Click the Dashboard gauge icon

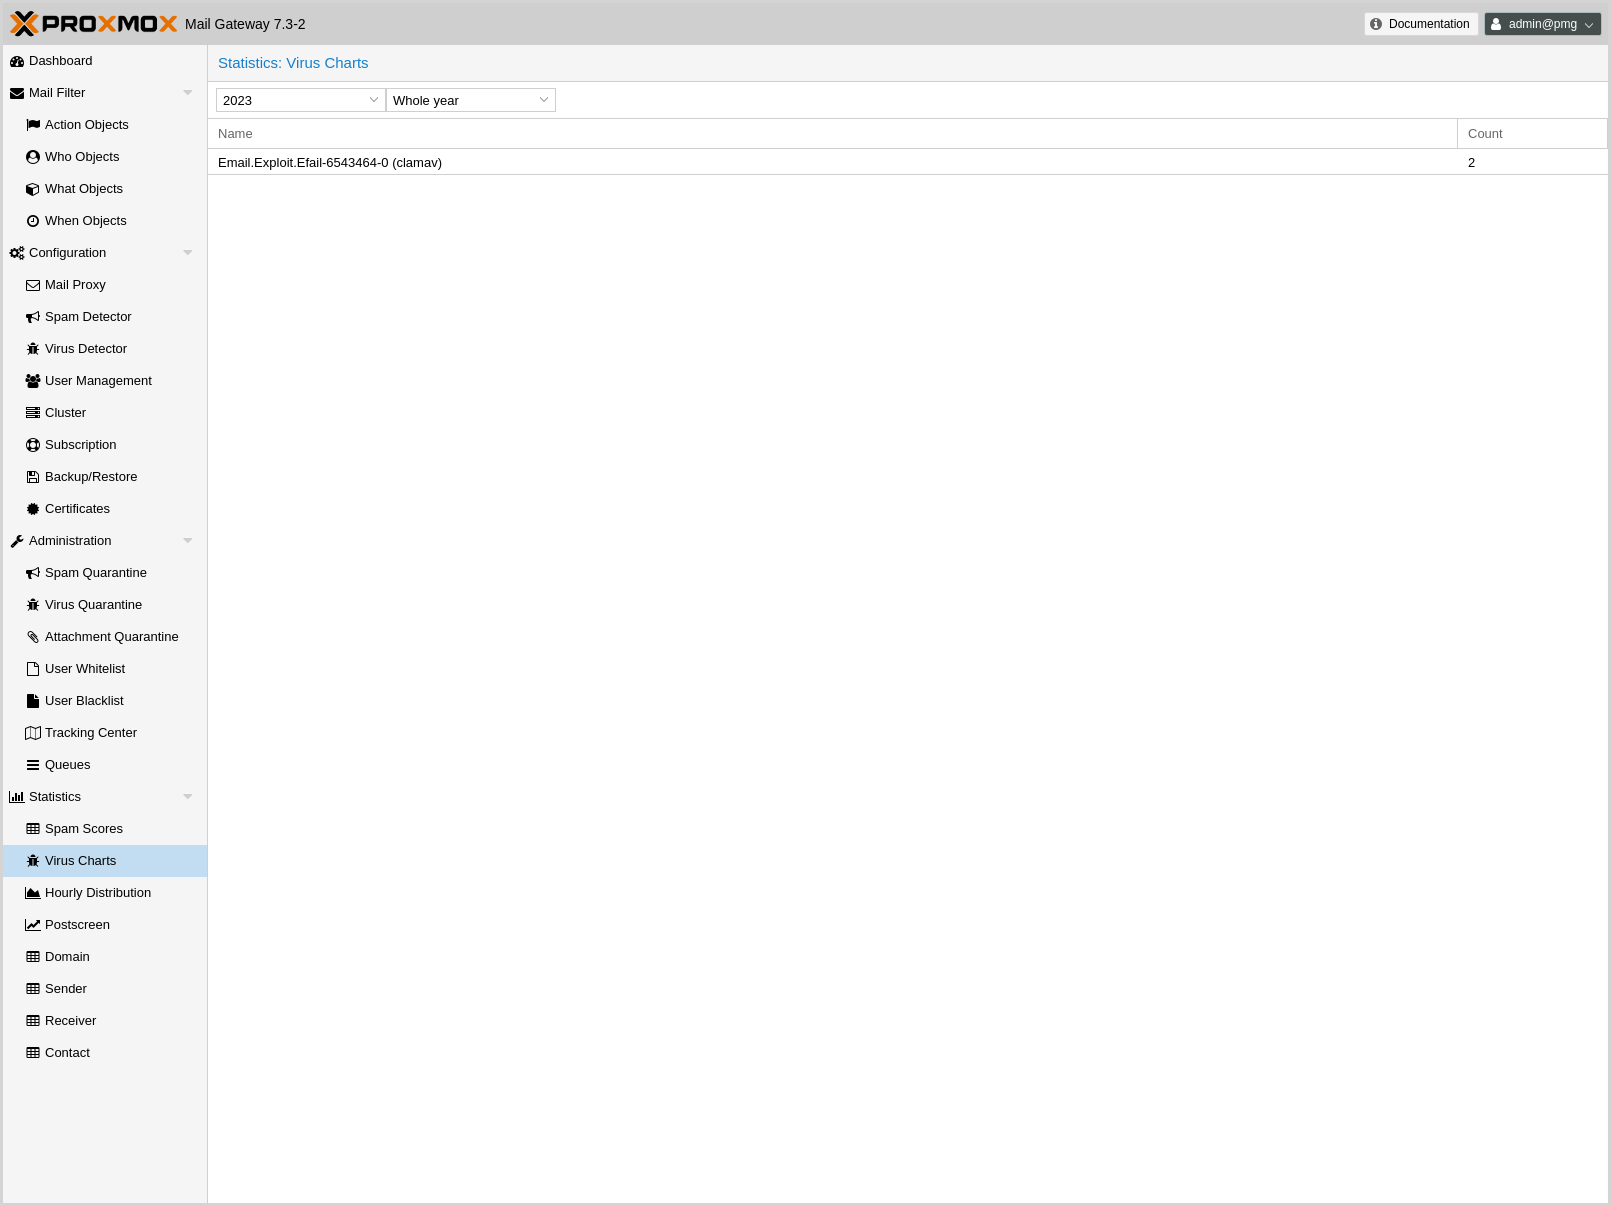coord(17,61)
